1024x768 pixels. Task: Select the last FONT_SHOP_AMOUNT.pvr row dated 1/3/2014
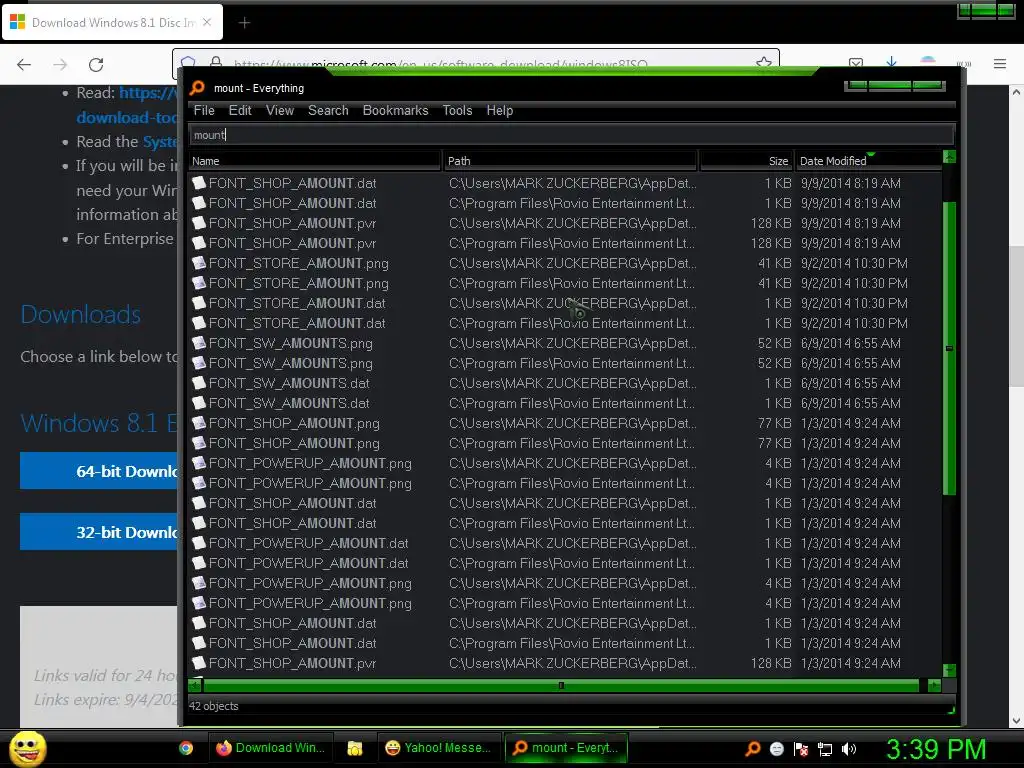(x=565, y=663)
